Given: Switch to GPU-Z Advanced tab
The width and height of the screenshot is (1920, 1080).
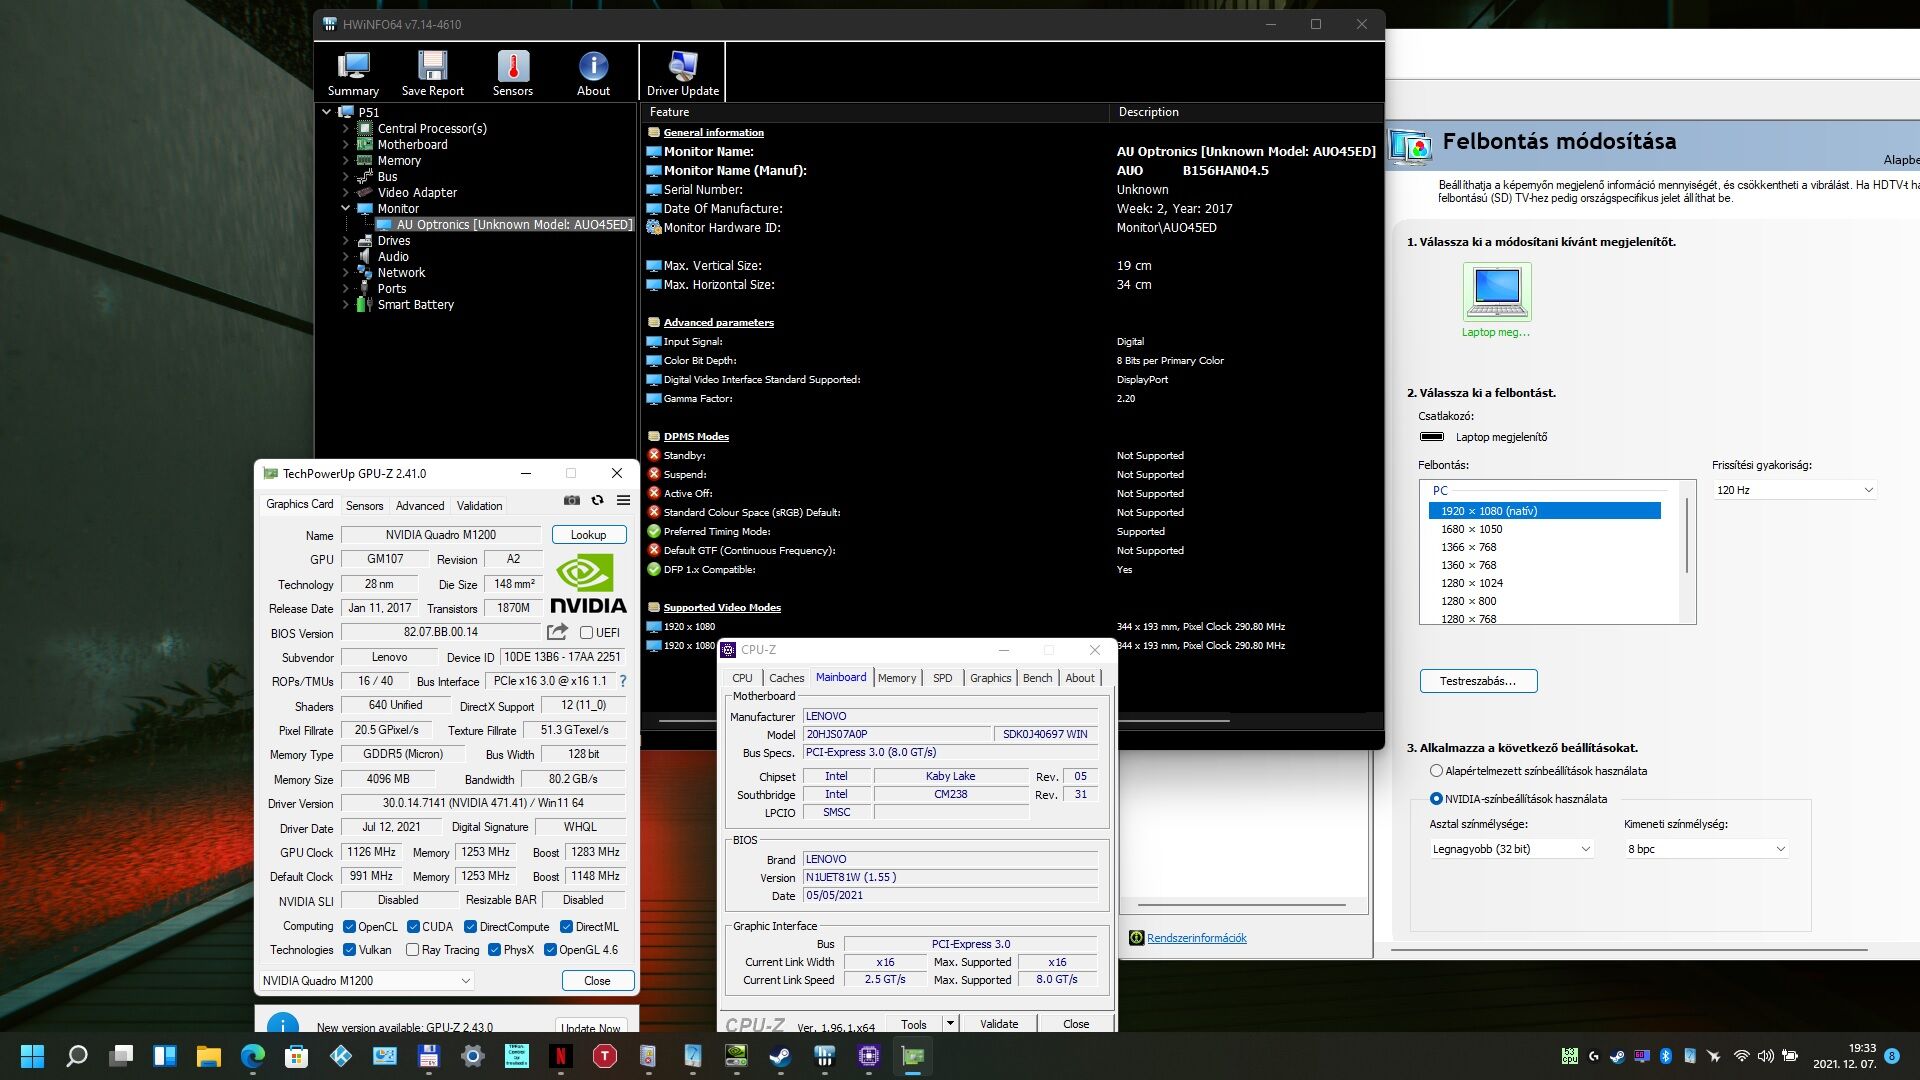Looking at the screenshot, I should [420, 506].
